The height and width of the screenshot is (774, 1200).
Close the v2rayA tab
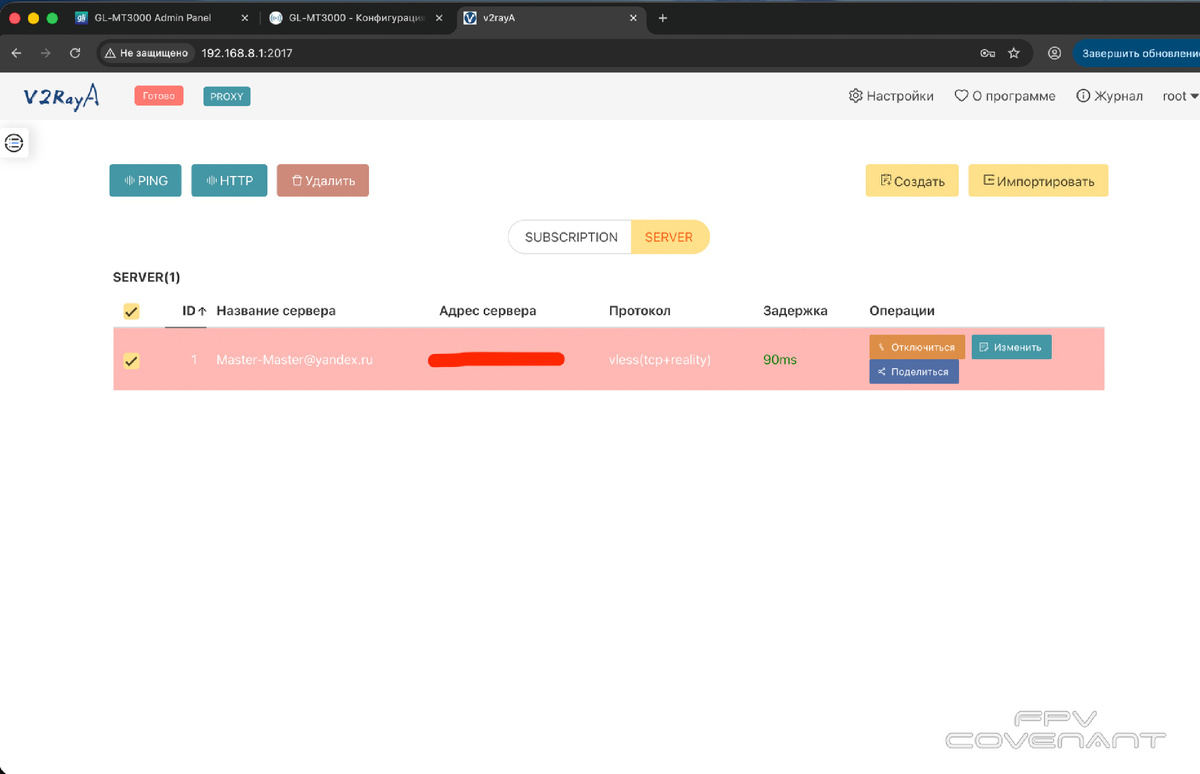pyautogui.click(x=631, y=18)
